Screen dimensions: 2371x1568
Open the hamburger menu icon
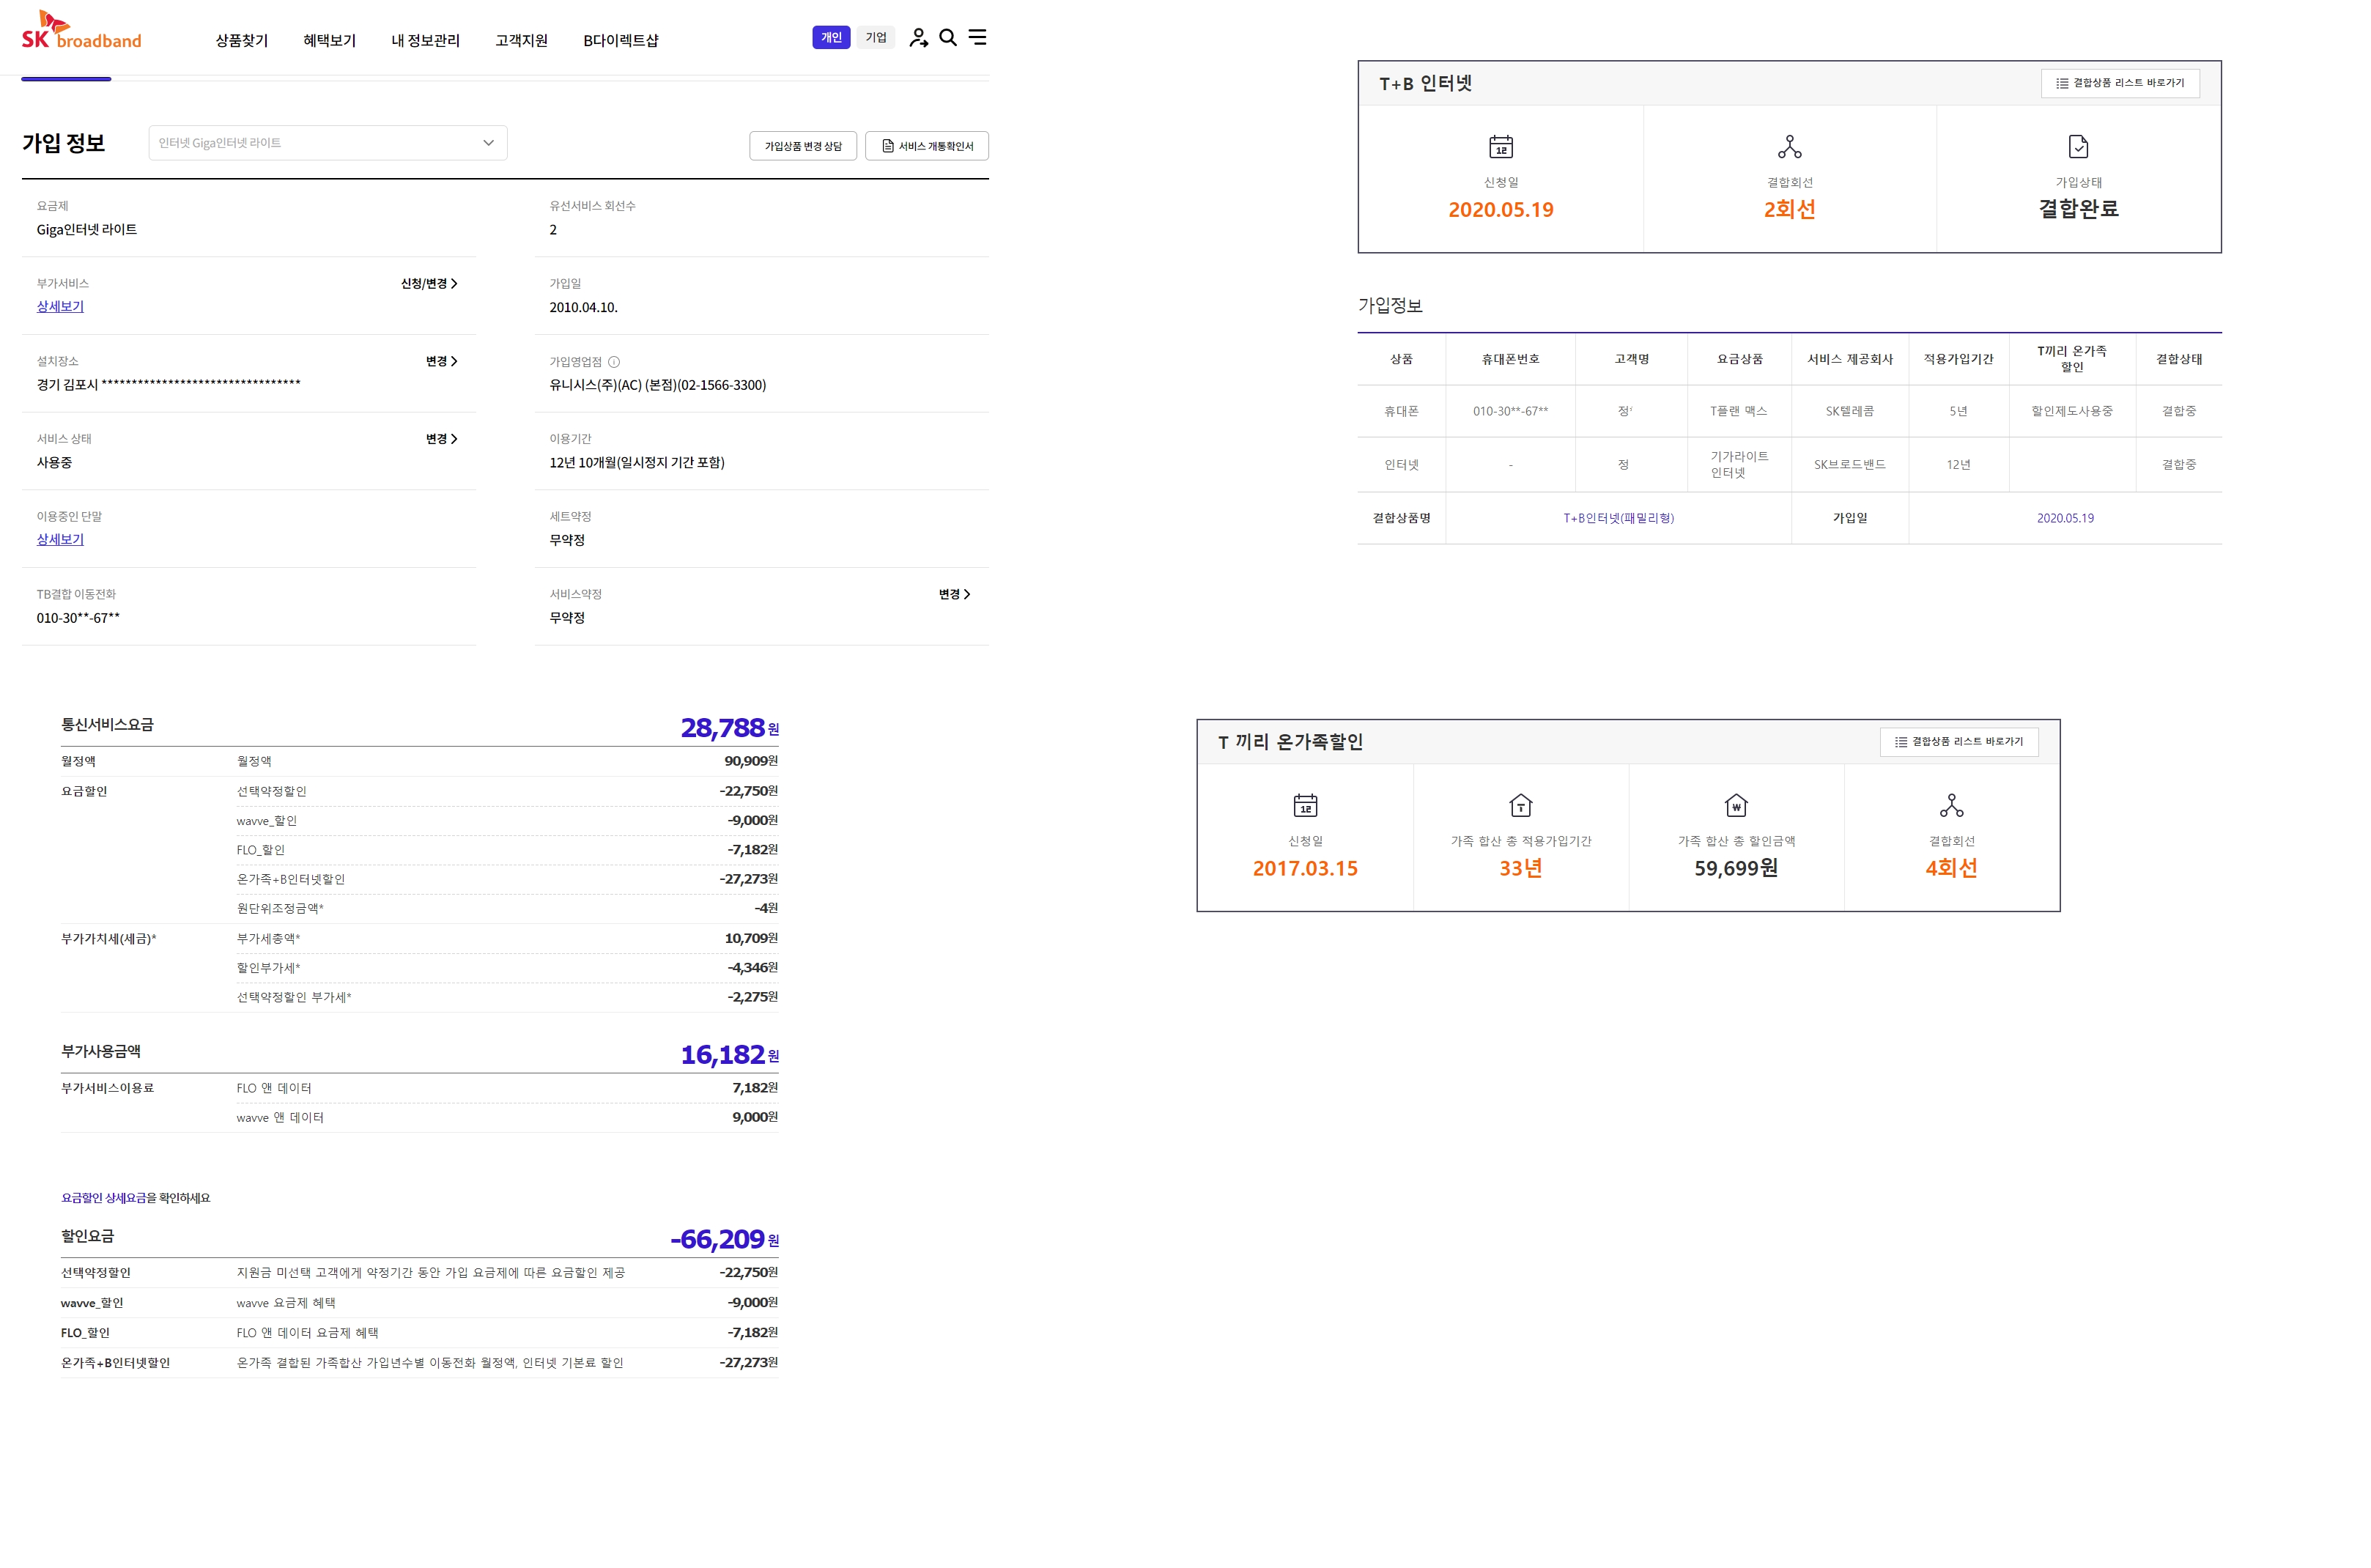[x=977, y=38]
